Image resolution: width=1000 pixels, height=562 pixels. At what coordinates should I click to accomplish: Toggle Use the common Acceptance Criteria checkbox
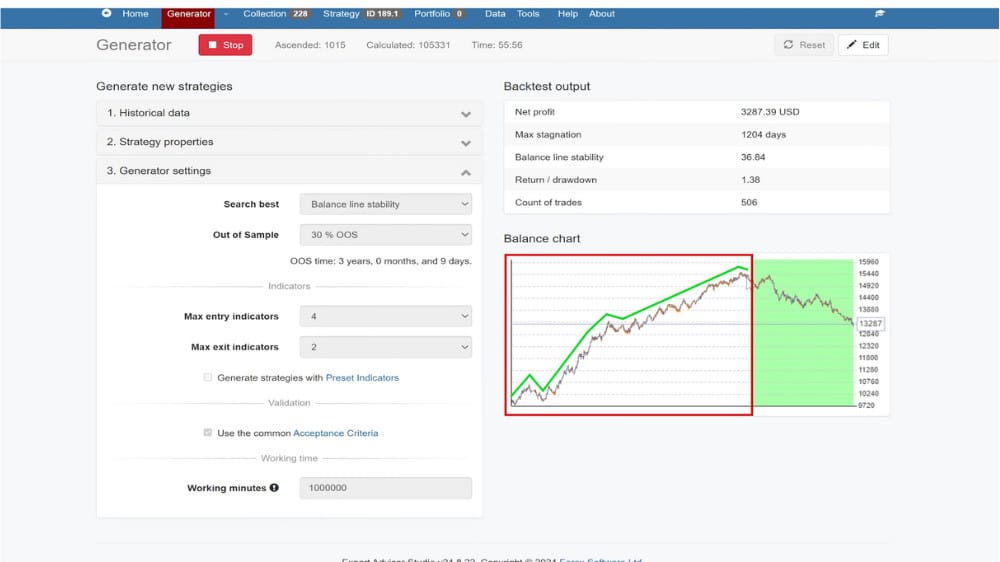coord(208,433)
